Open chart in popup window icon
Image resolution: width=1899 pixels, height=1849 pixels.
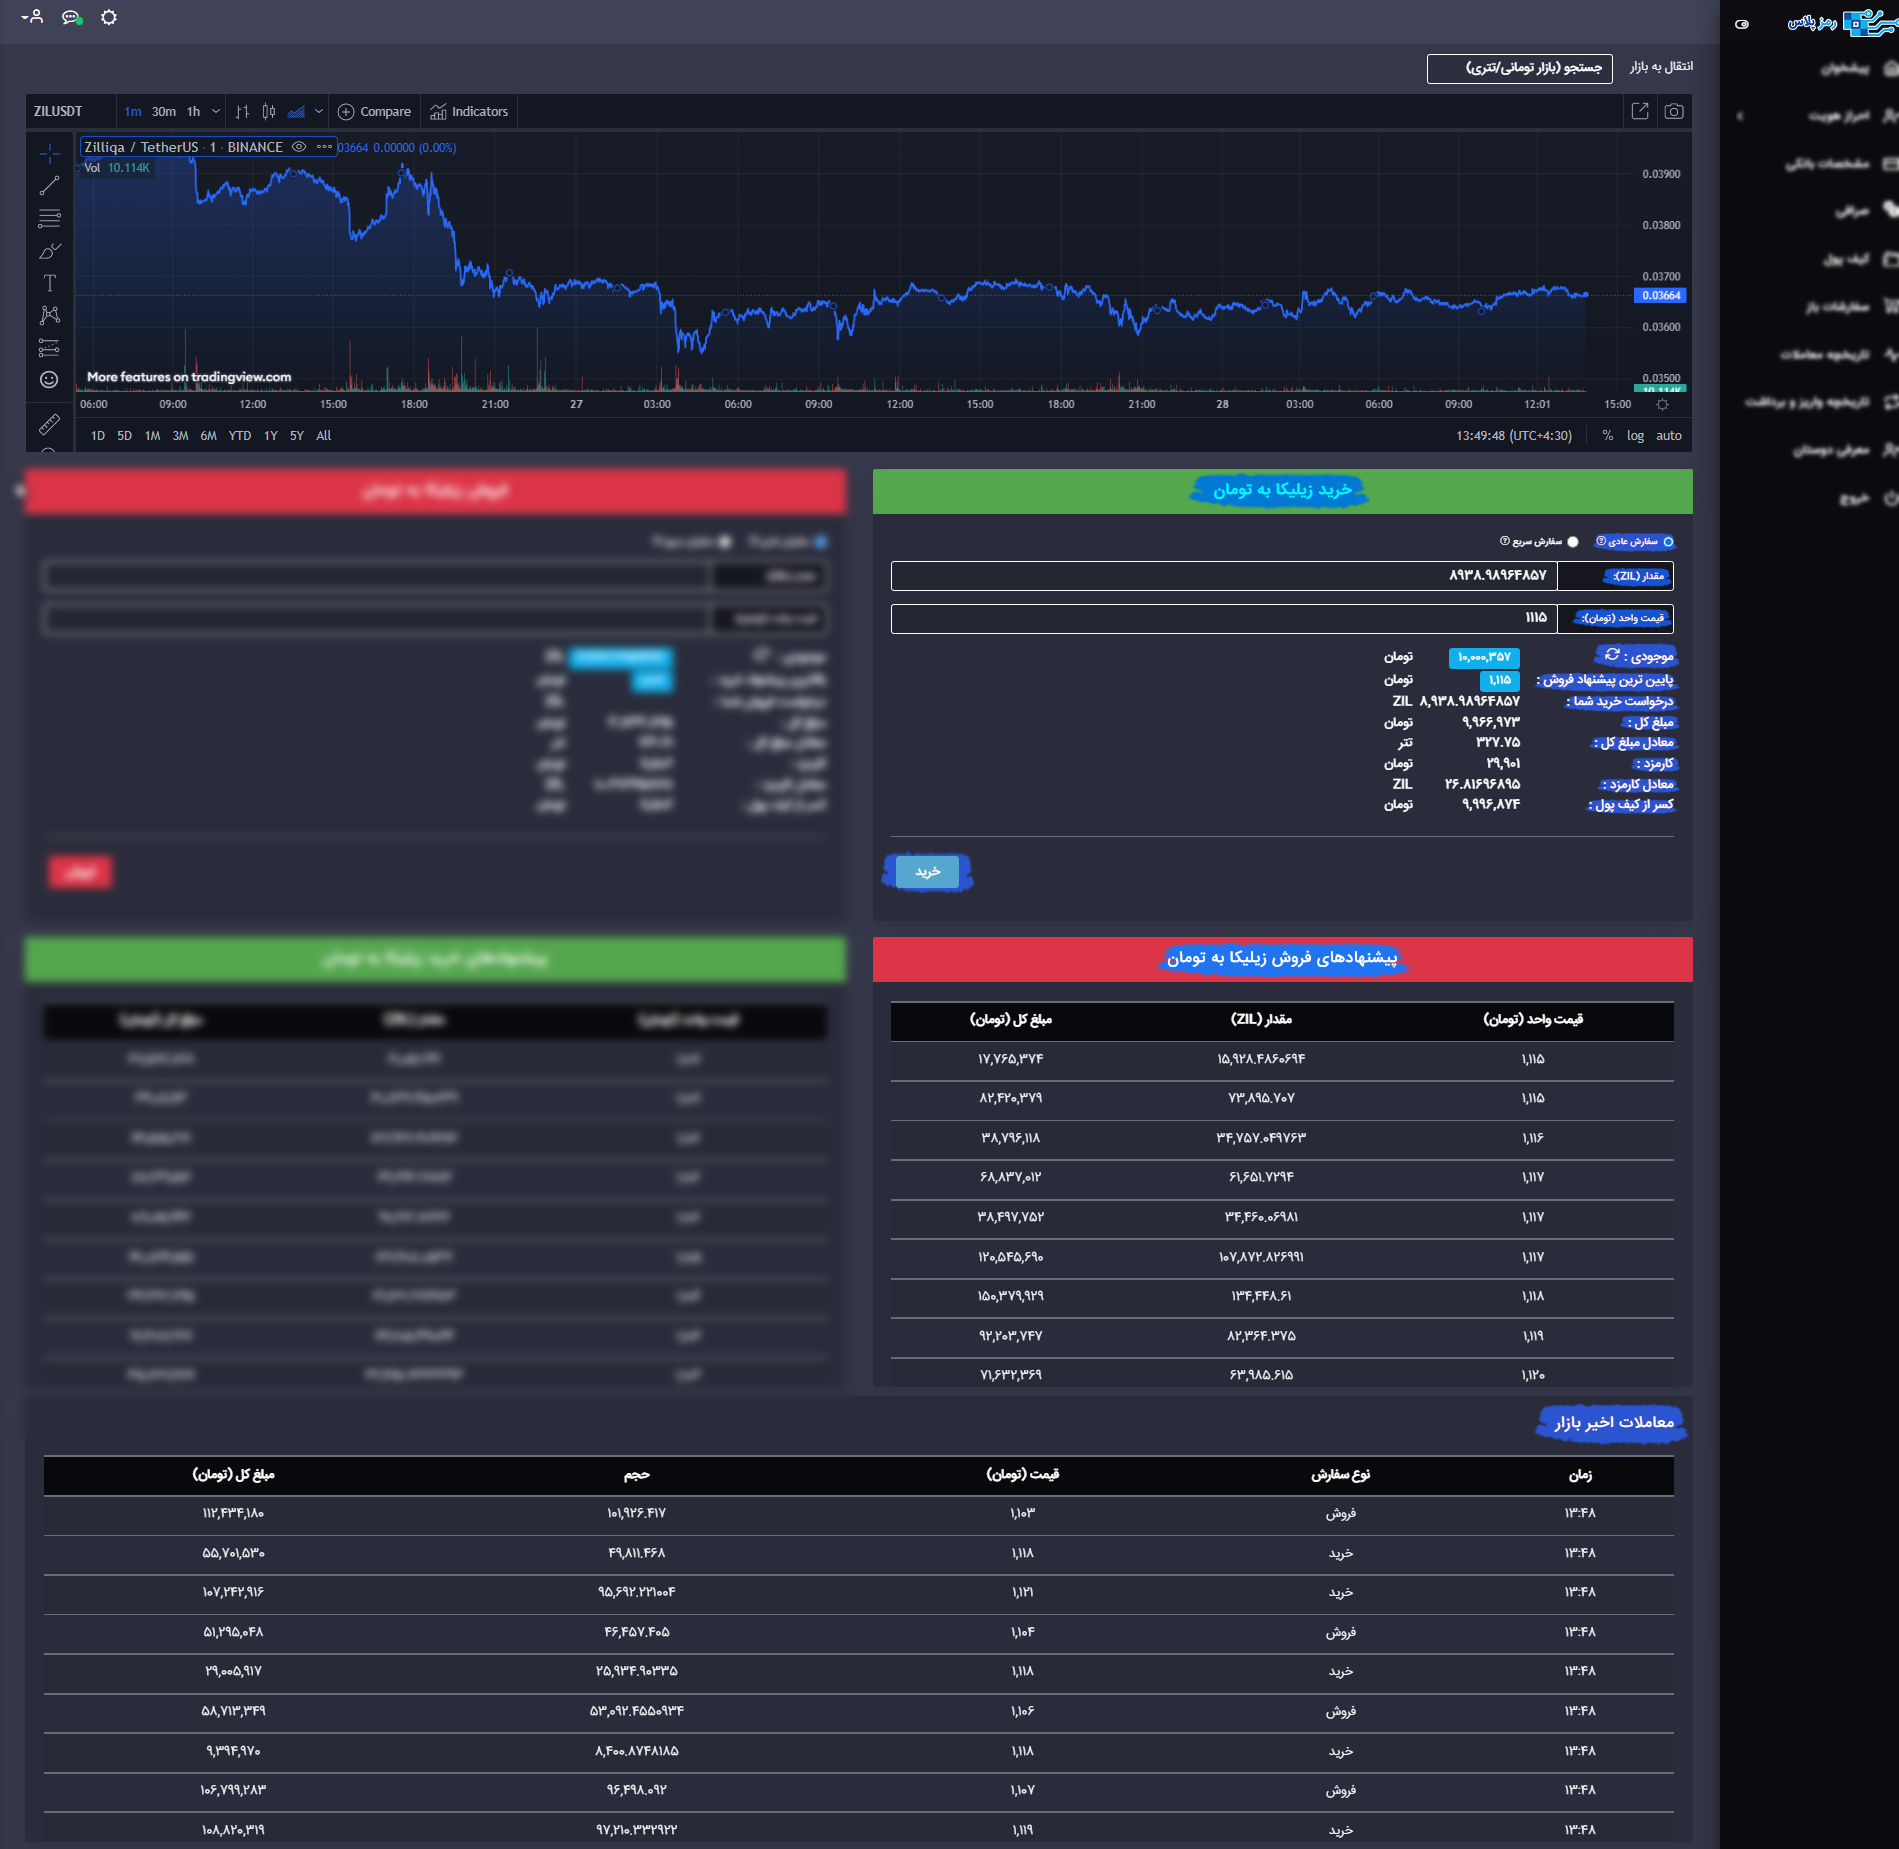(1640, 111)
